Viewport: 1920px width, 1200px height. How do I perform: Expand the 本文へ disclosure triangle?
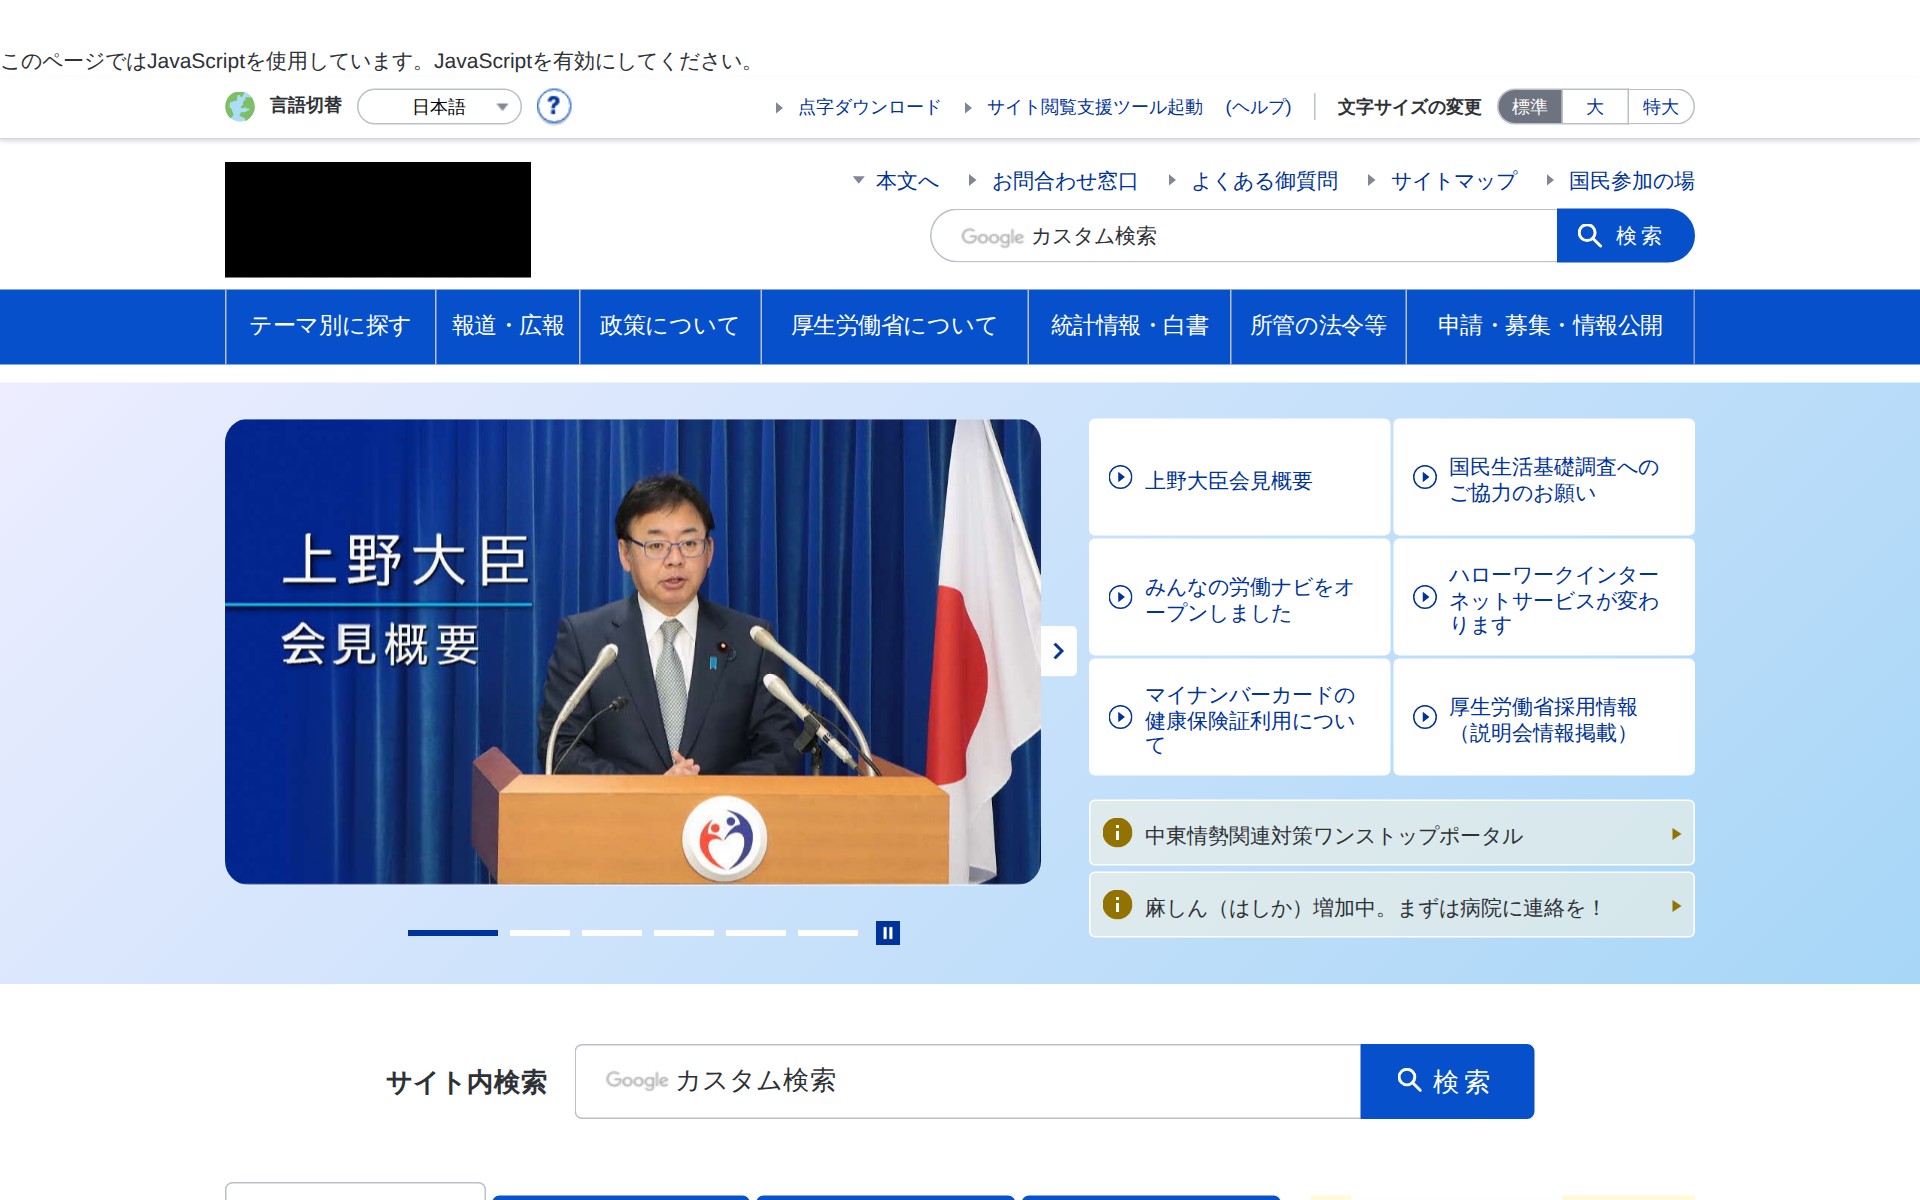[x=858, y=182]
